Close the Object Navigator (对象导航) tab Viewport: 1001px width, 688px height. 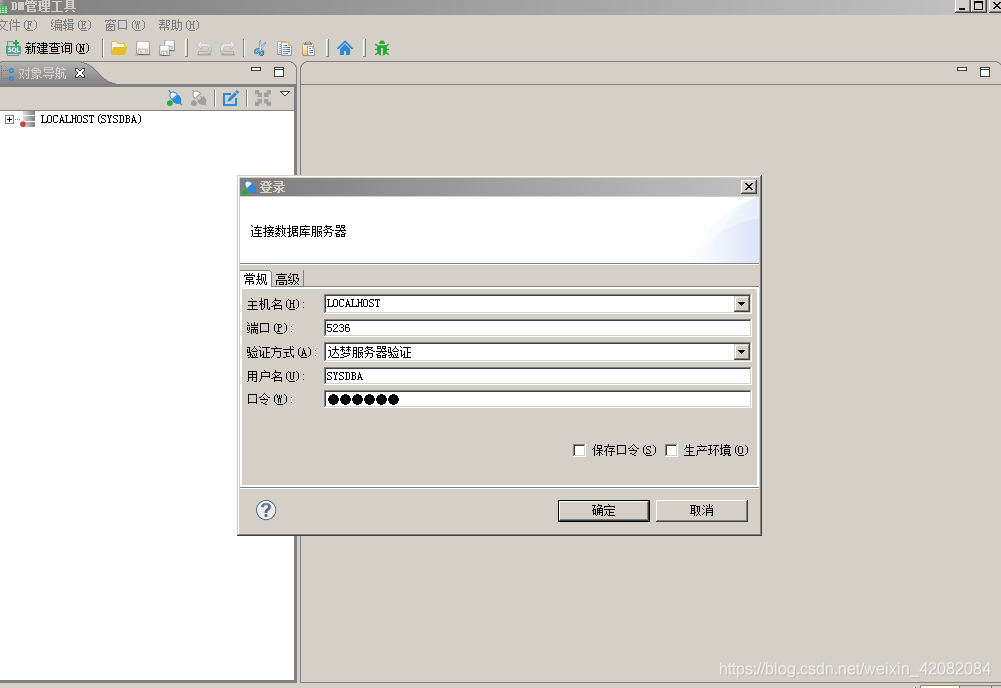point(80,73)
